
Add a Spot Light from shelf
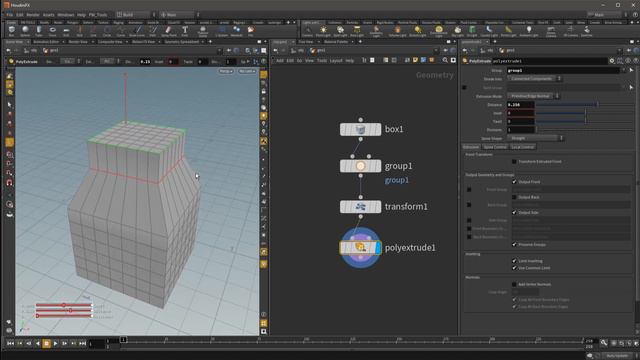coord(340,31)
